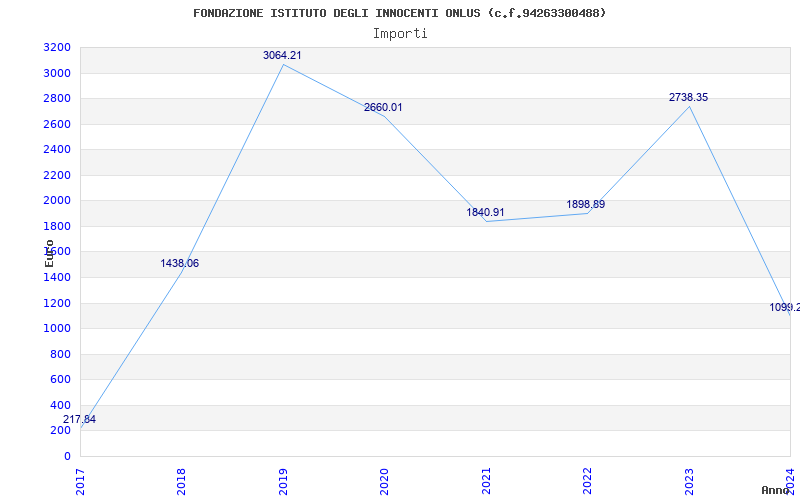The width and height of the screenshot is (800, 500).
Task: Click the 800 y-axis value
Action: [x=61, y=354]
